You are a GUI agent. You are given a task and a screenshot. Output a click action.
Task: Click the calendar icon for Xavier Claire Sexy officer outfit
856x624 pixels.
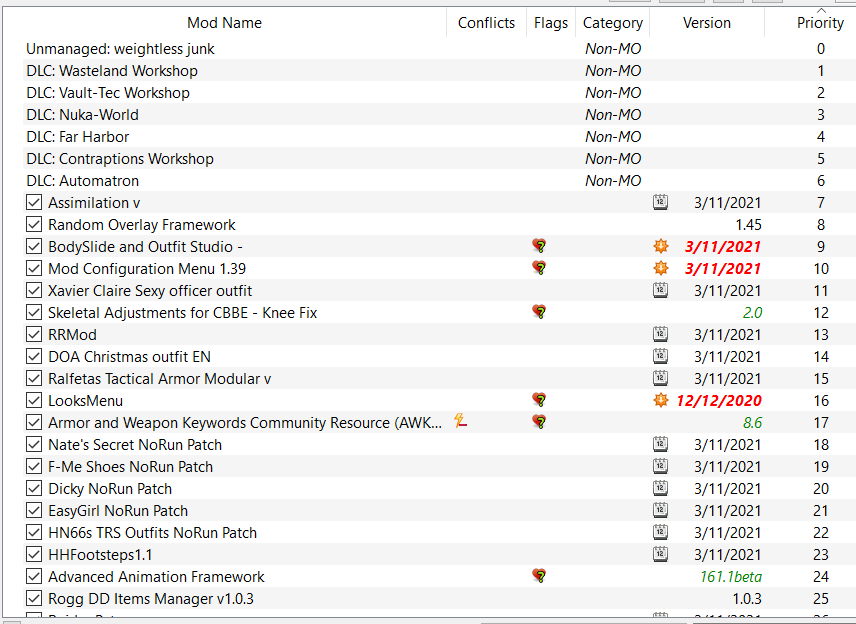(x=661, y=290)
